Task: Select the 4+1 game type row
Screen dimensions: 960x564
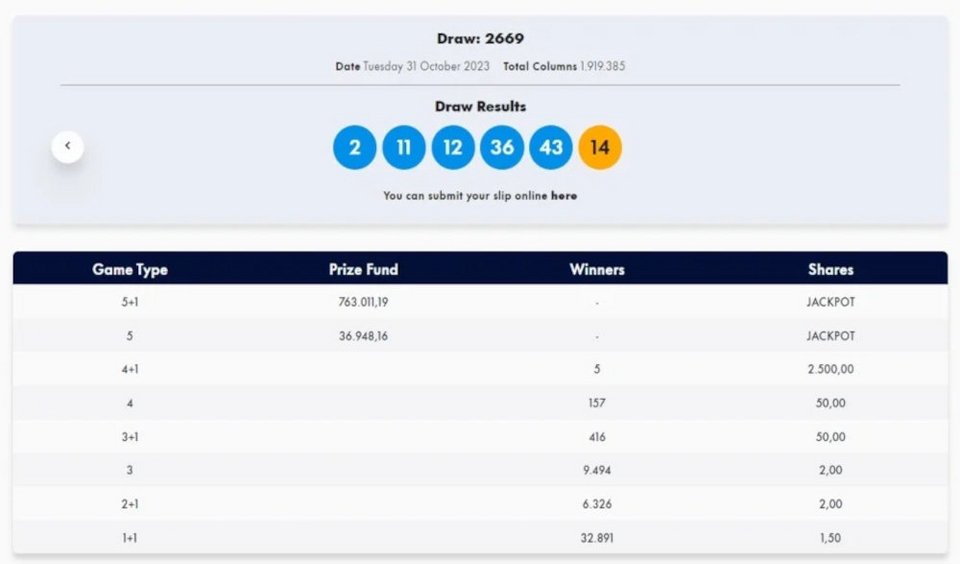Action: pyautogui.click(x=480, y=369)
